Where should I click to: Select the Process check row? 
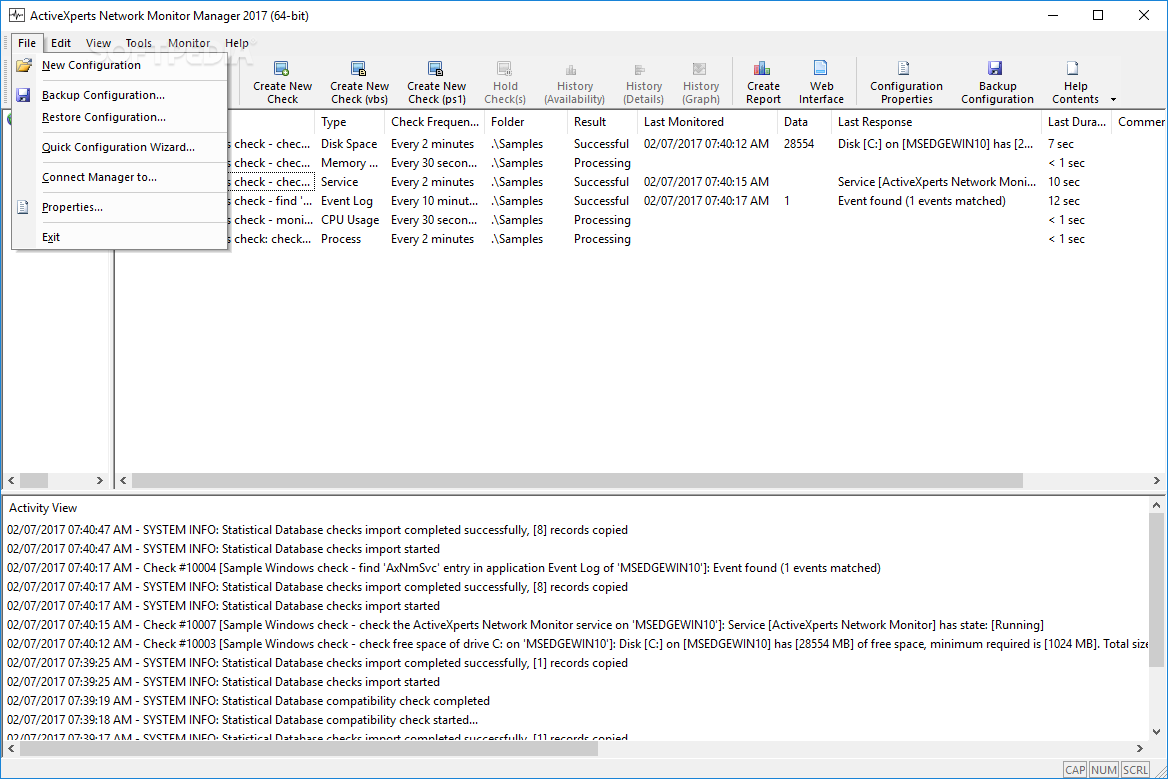point(696,239)
